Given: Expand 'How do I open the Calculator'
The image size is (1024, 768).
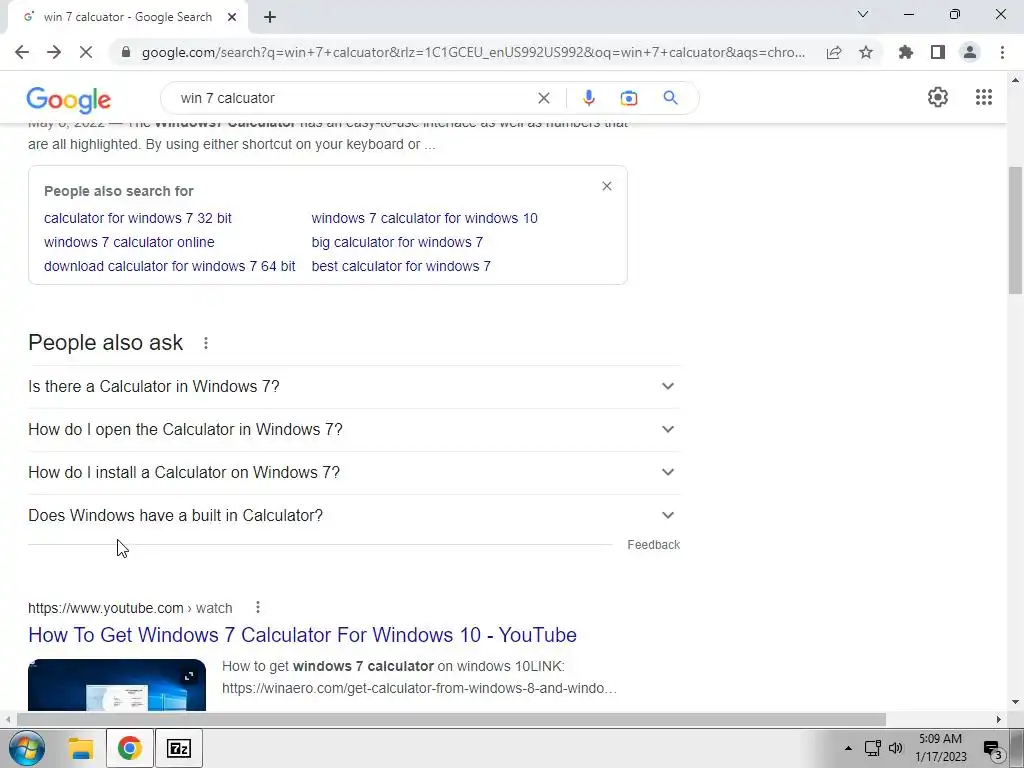Looking at the screenshot, I should (354, 430).
